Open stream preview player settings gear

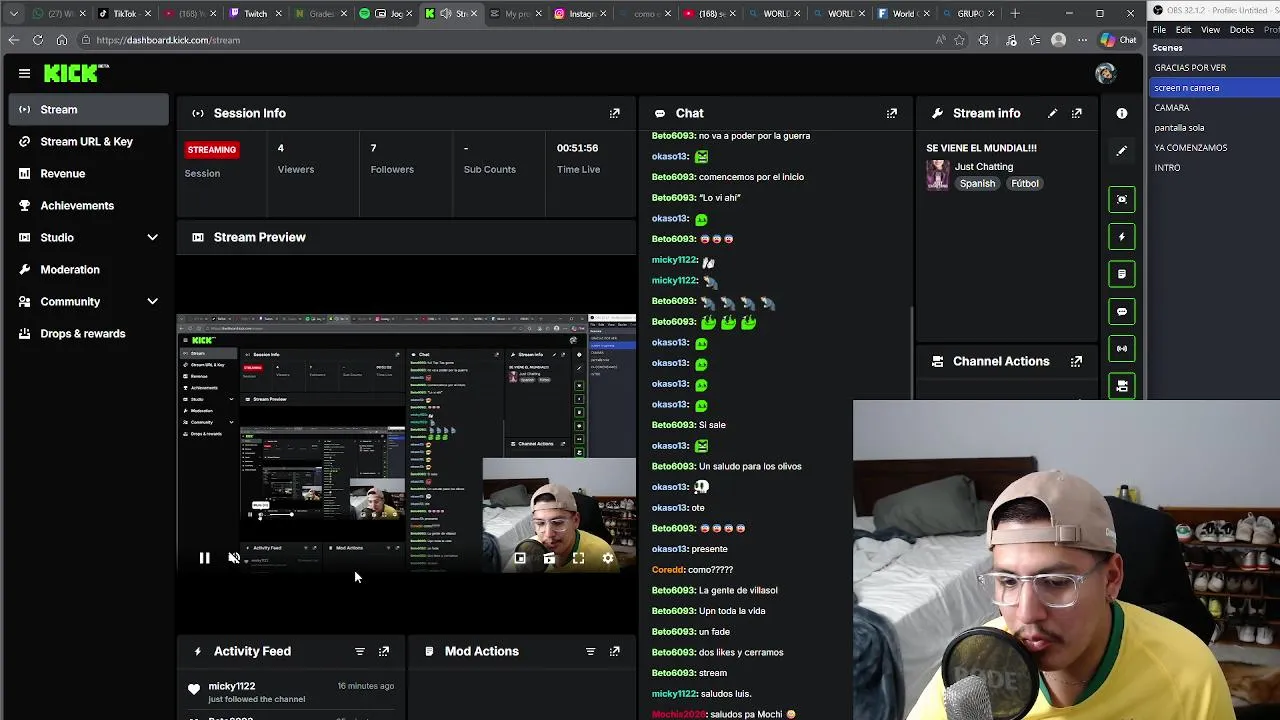pos(607,558)
